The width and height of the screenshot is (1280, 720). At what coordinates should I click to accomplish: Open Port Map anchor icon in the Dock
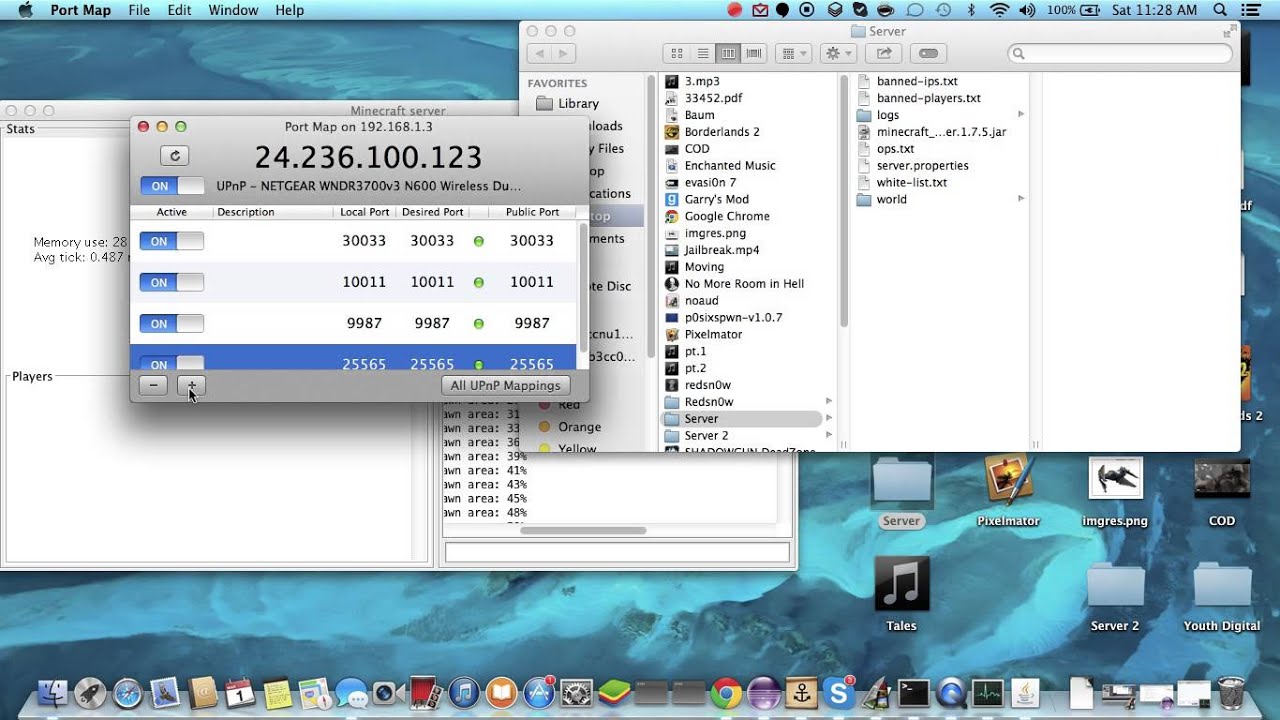801,693
